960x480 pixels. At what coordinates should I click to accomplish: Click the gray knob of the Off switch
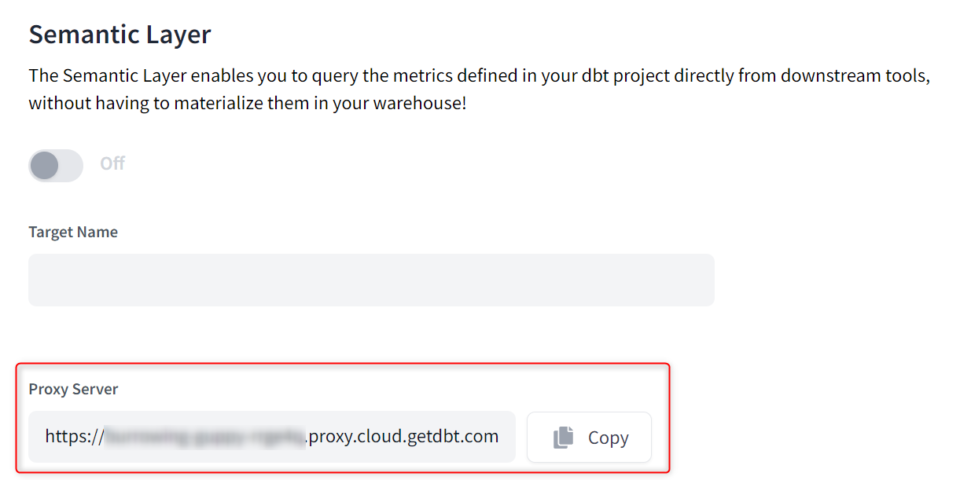click(x=45, y=165)
